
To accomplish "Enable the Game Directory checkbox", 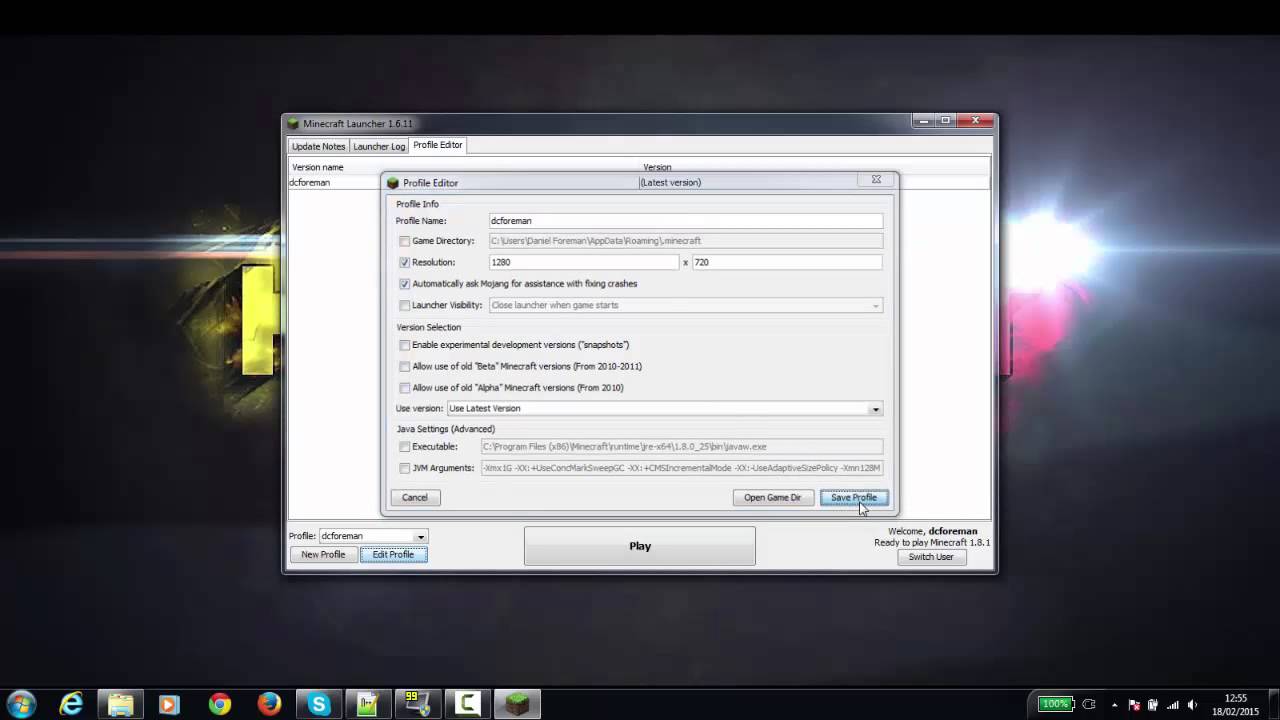I will tap(404, 241).
